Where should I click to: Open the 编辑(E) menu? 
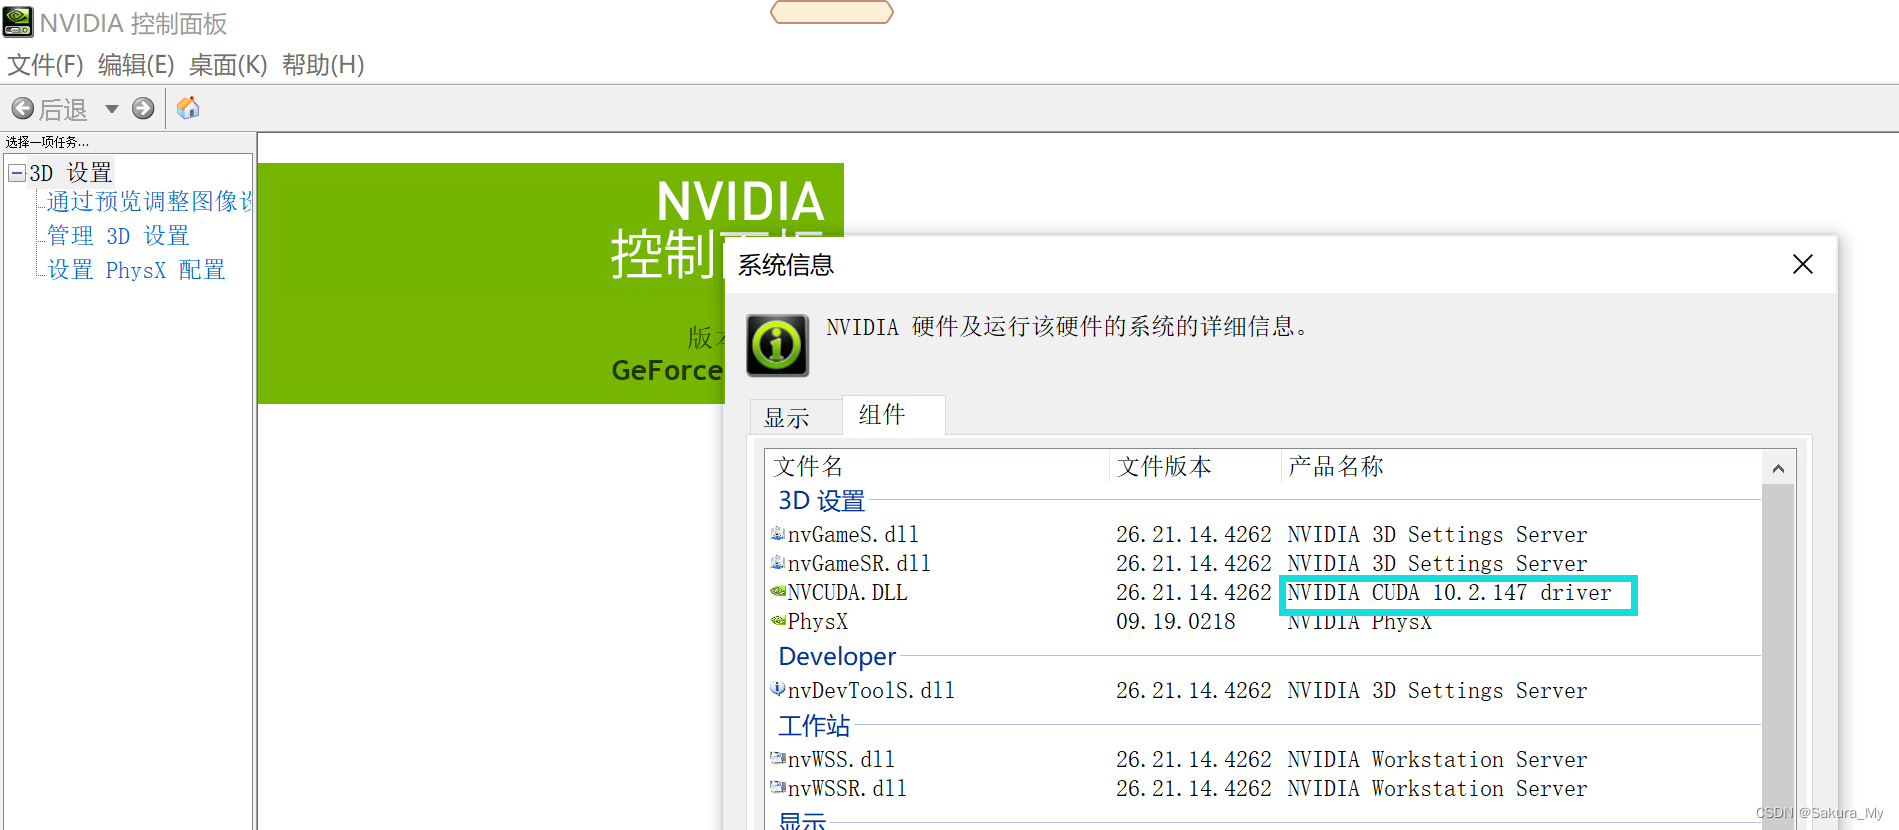[136, 65]
